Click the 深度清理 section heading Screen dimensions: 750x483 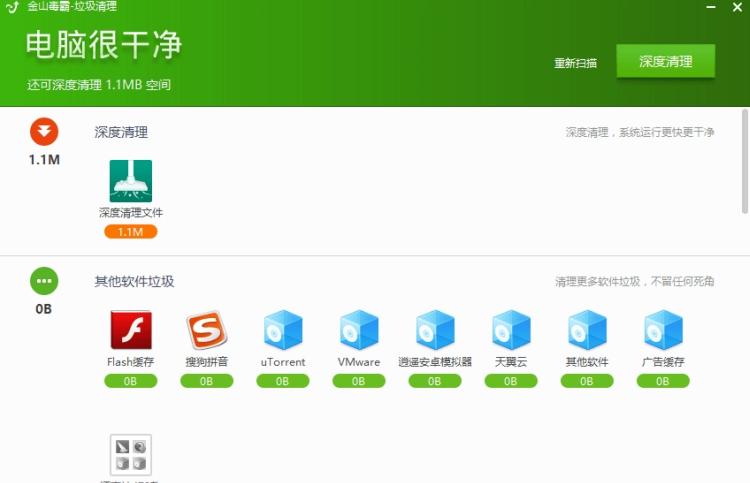coord(121,132)
